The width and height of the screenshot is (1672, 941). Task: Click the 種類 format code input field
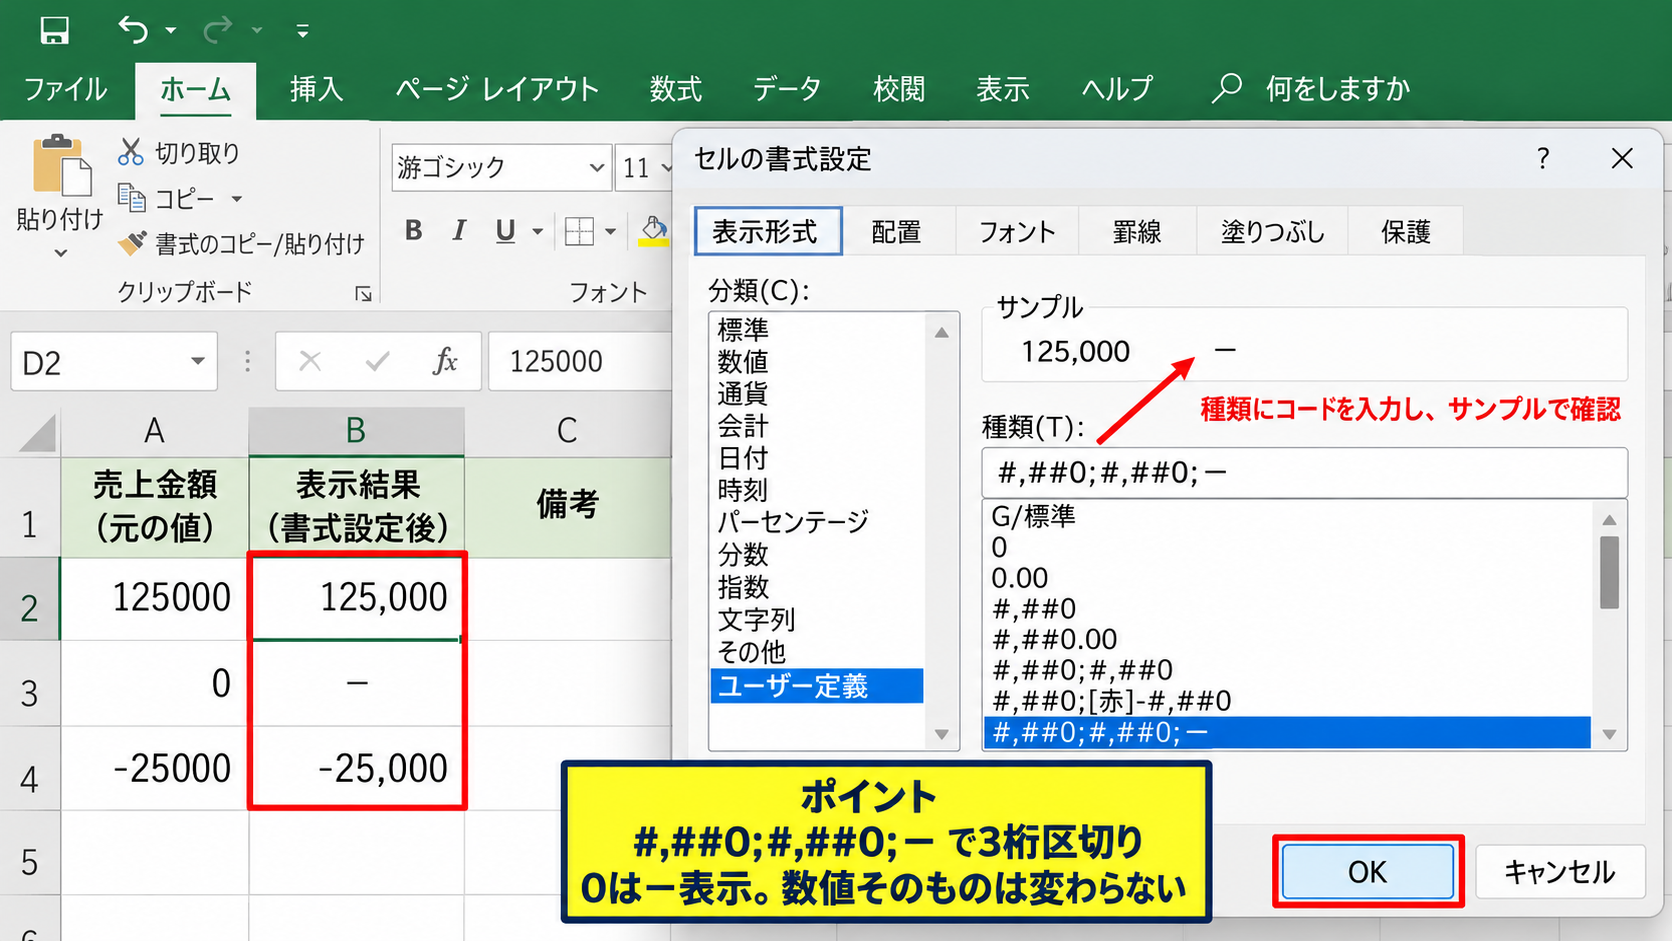point(1304,472)
